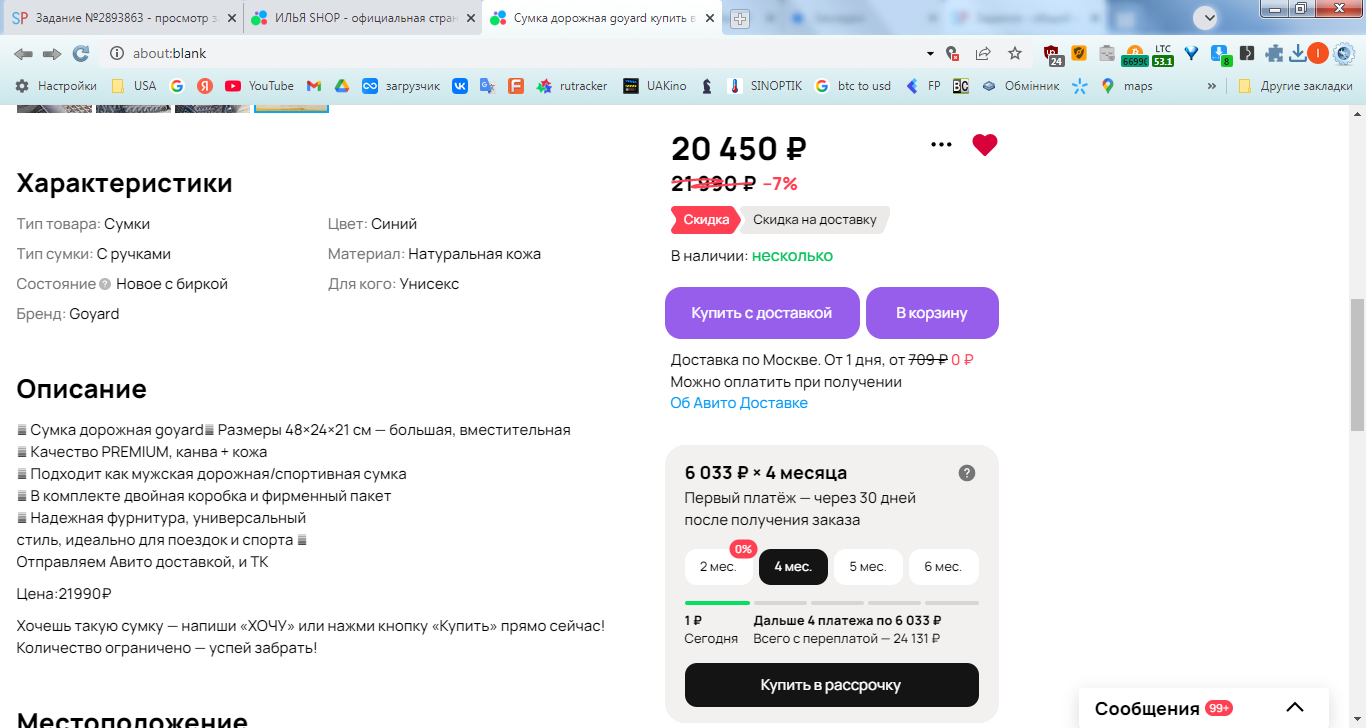Open the maps bookmark
Image resolution: width=1366 pixels, height=728 pixels.
(1127, 86)
